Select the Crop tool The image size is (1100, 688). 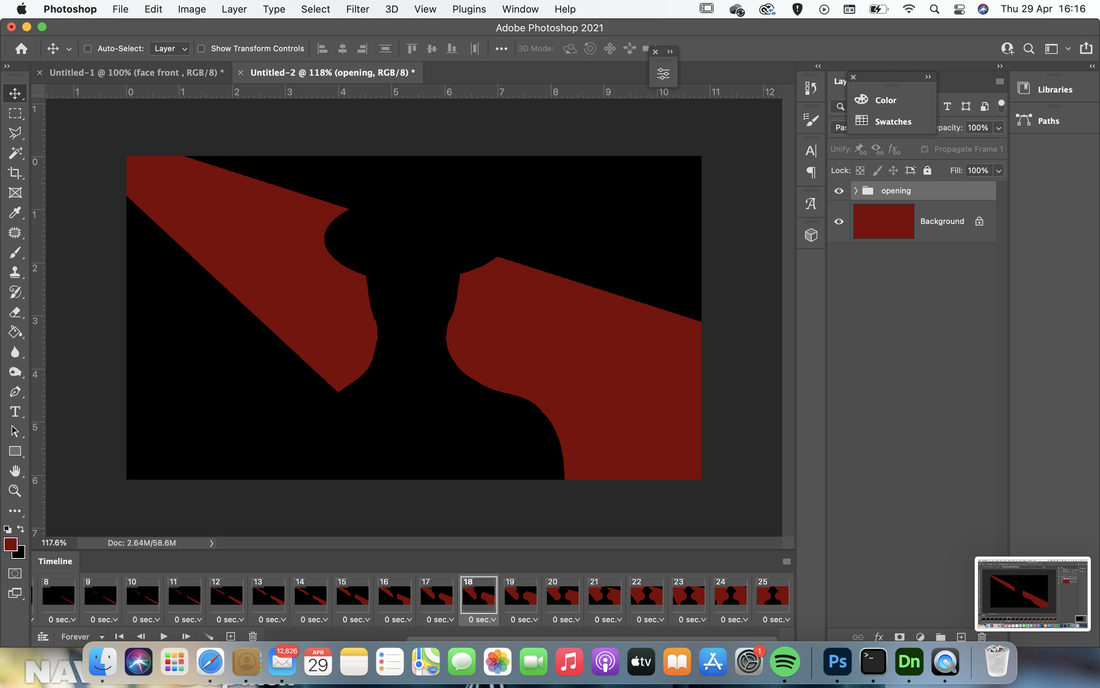tap(15, 173)
